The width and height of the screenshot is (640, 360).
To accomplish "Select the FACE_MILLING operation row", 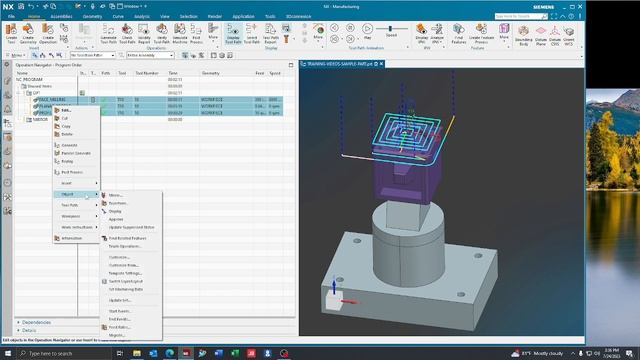I will tap(157, 99).
